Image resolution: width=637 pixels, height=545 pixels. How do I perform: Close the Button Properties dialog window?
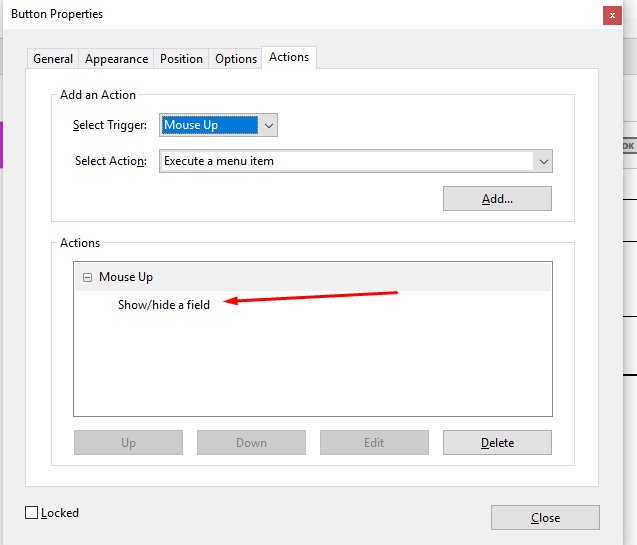tap(611, 15)
